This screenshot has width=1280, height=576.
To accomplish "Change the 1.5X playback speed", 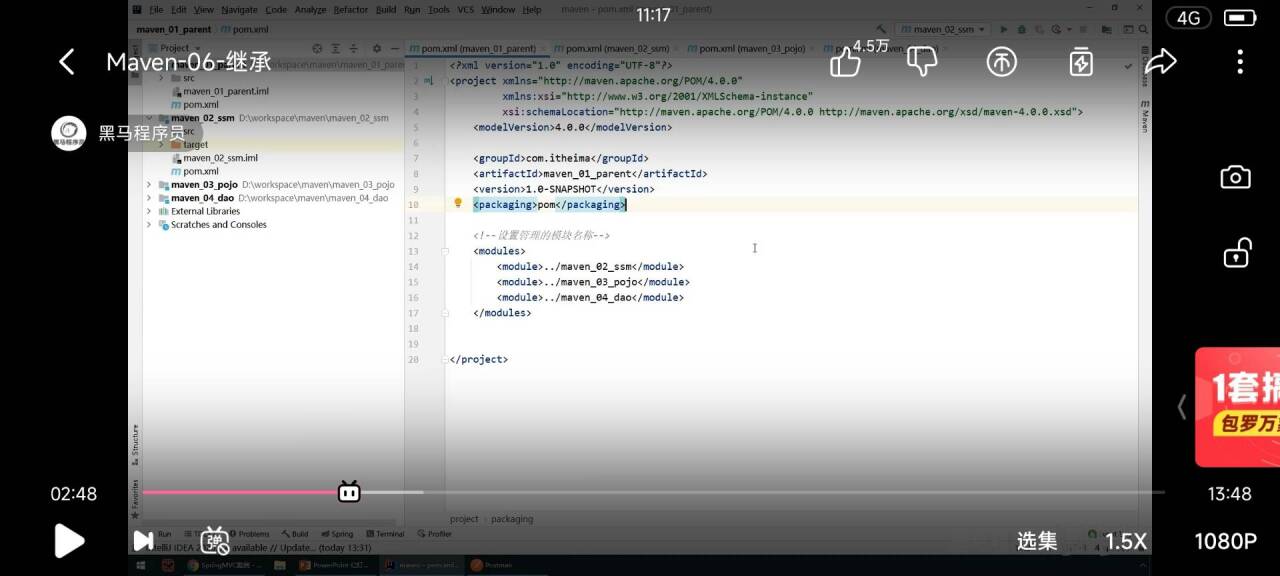I will pyautogui.click(x=1125, y=541).
